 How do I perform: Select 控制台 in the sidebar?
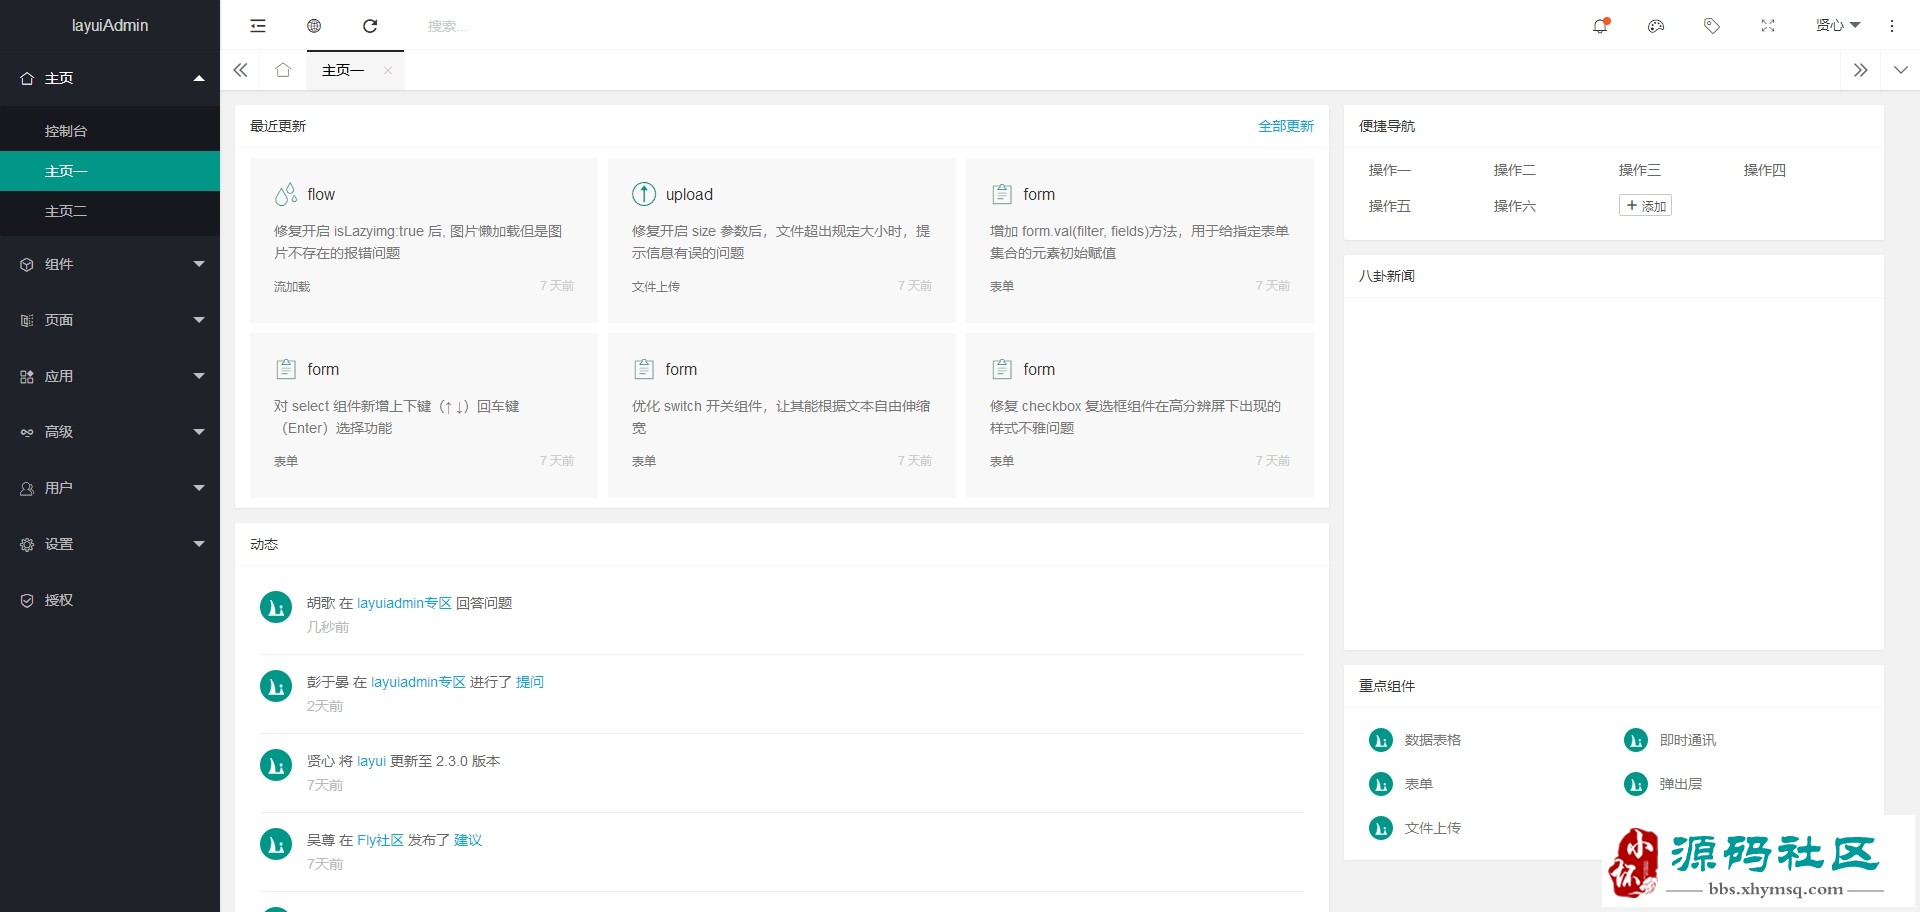(110, 131)
